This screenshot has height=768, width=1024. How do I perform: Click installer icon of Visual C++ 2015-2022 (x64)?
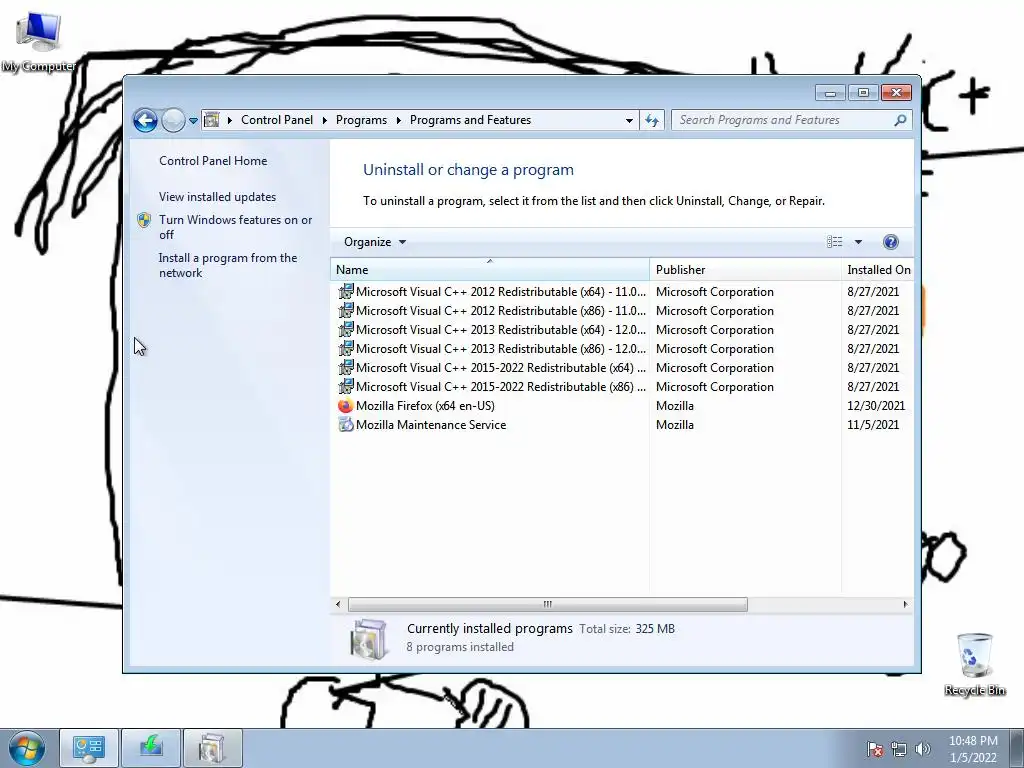click(345, 367)
